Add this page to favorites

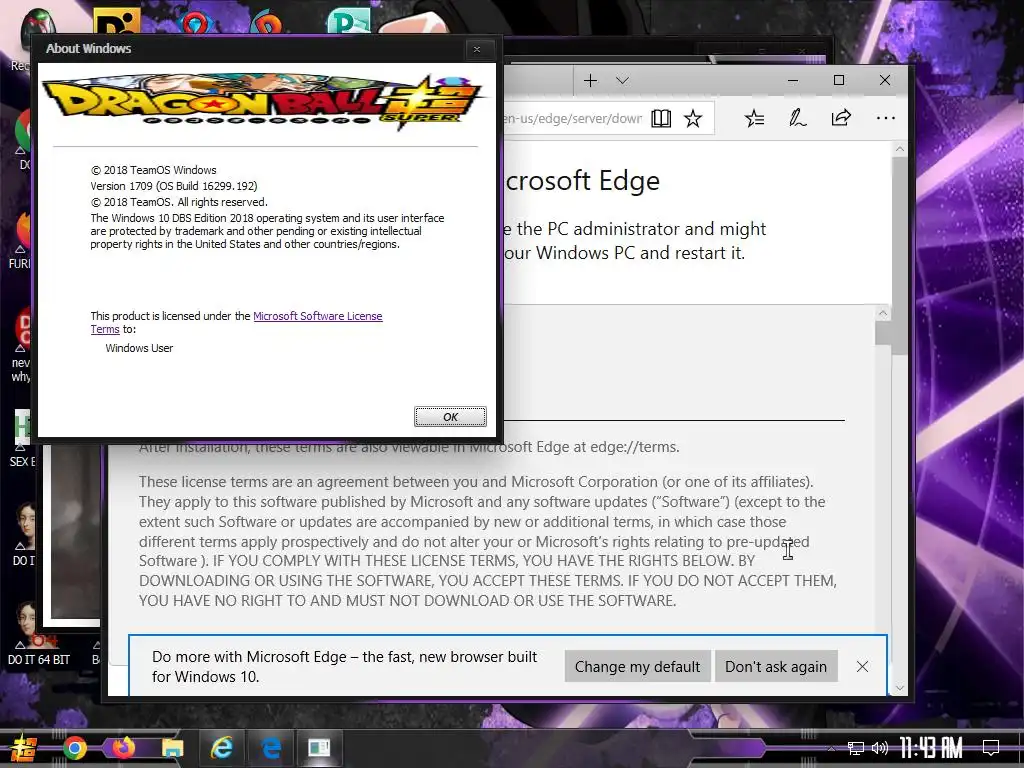point(693,118)
